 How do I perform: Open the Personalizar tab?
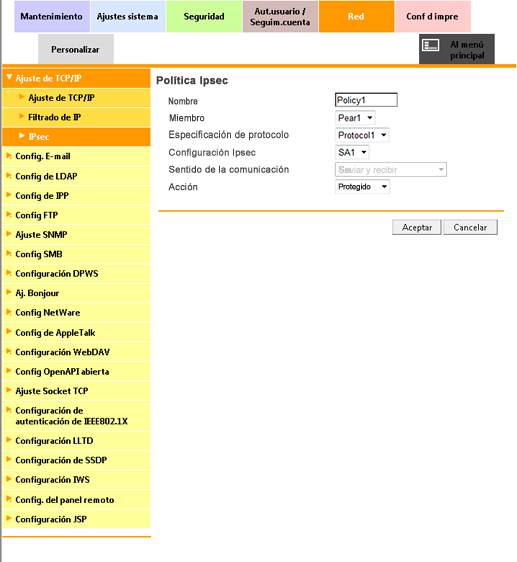click(76, 49)
